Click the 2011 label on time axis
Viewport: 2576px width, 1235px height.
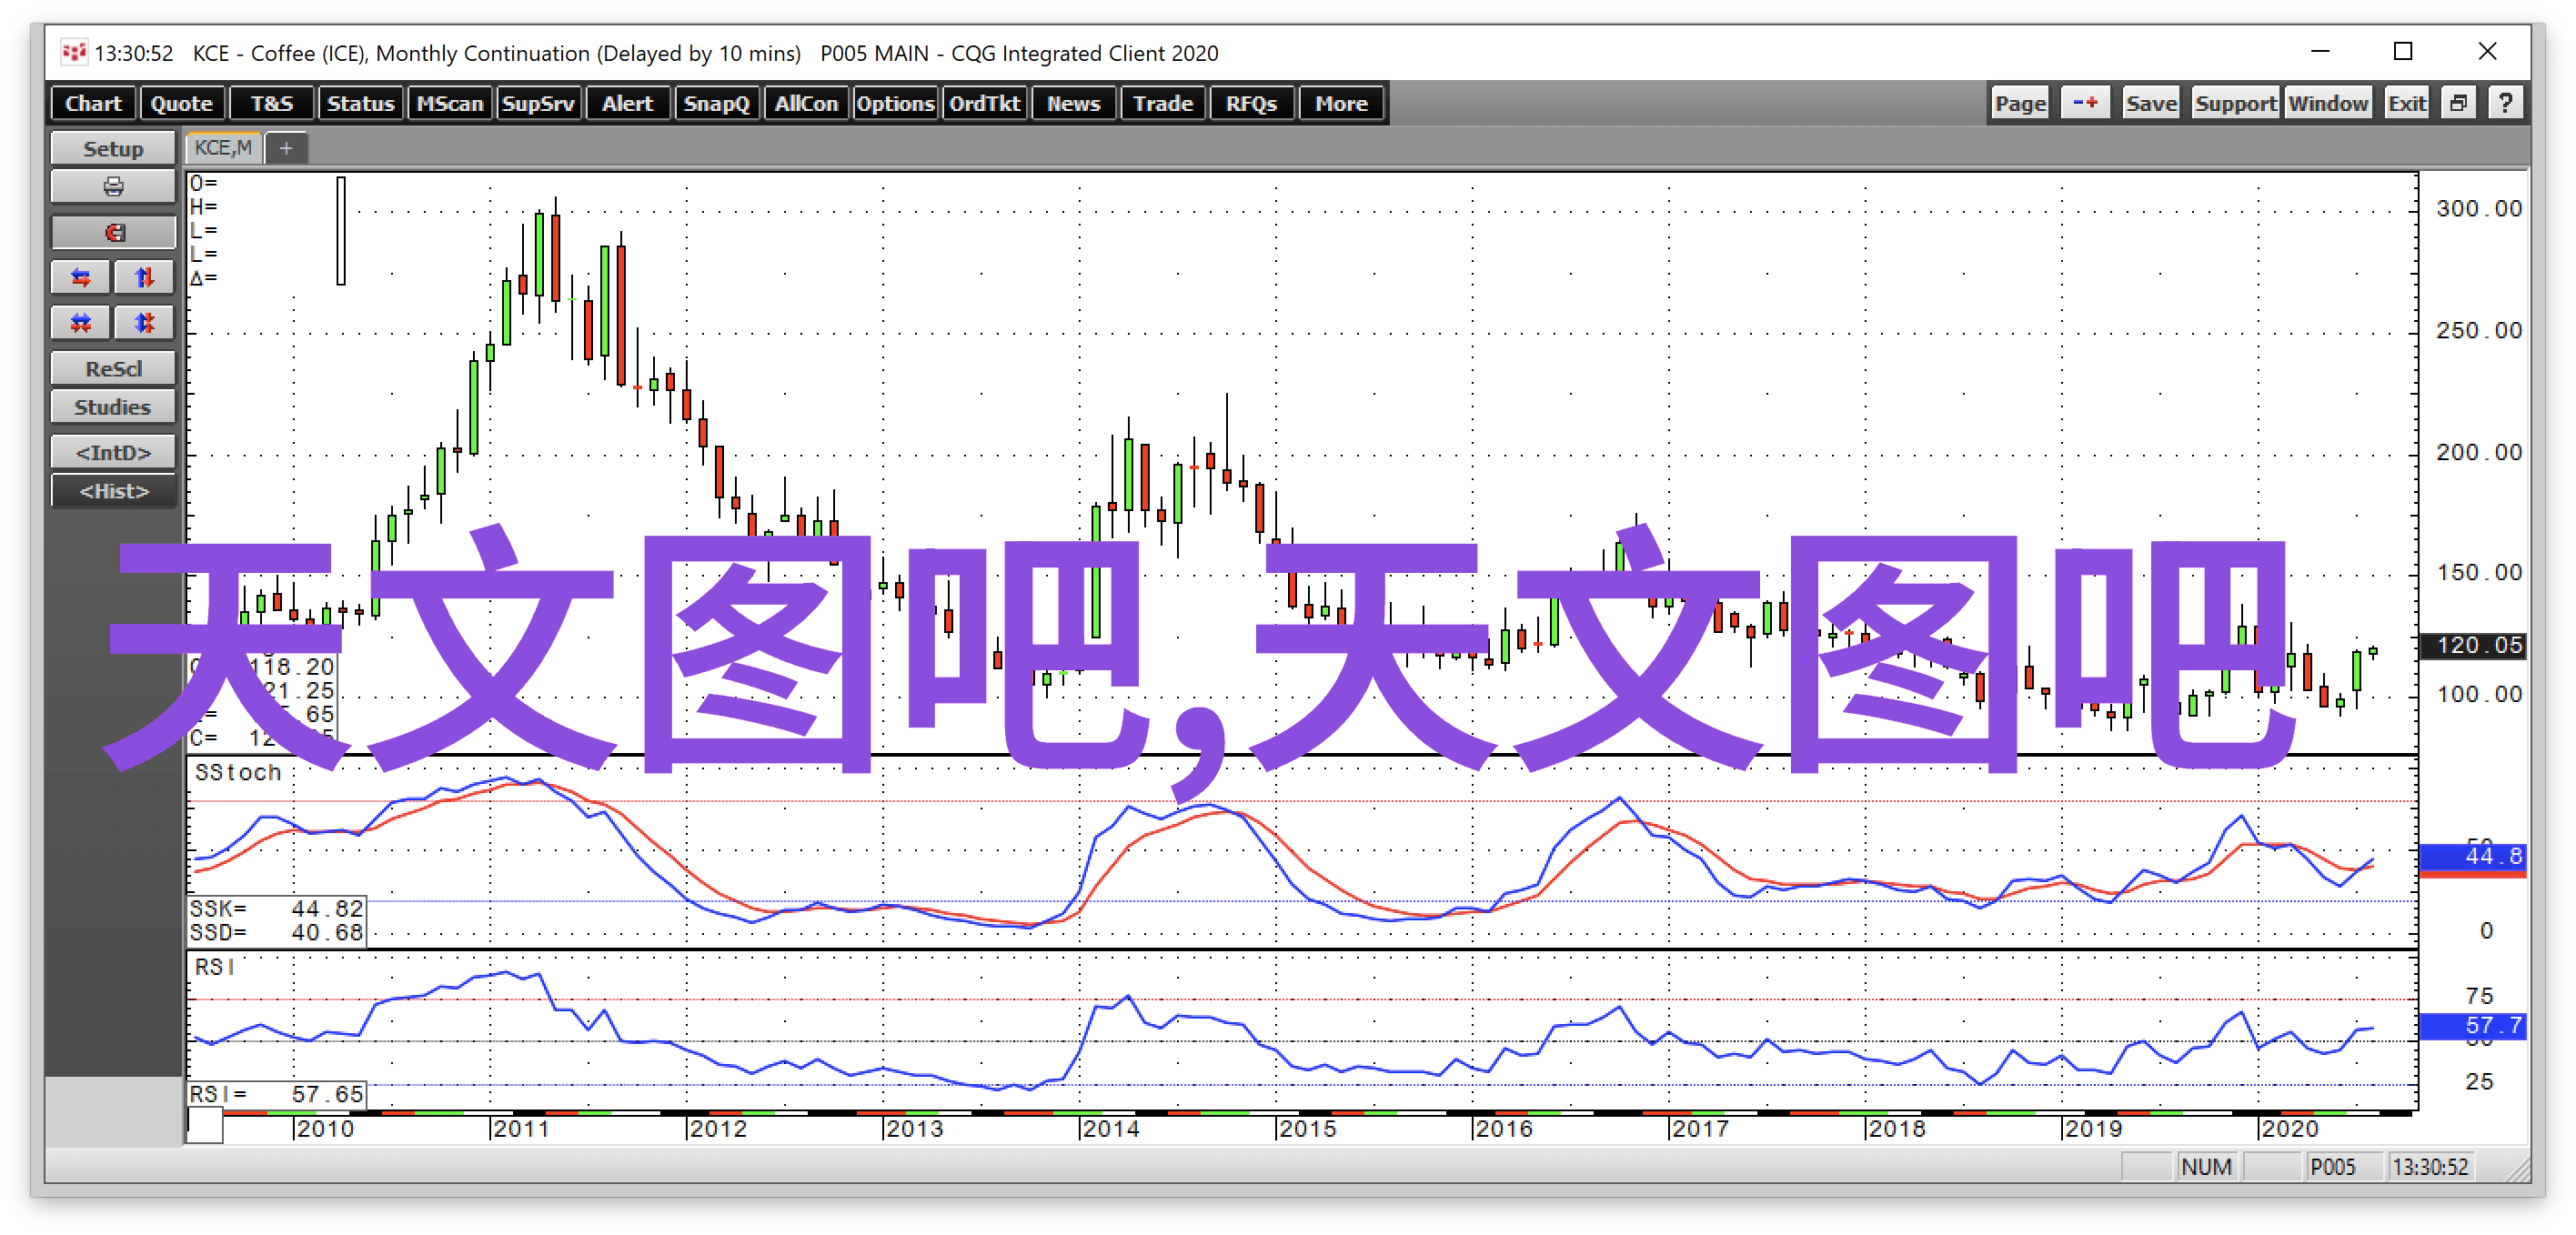click(522, 1129)
